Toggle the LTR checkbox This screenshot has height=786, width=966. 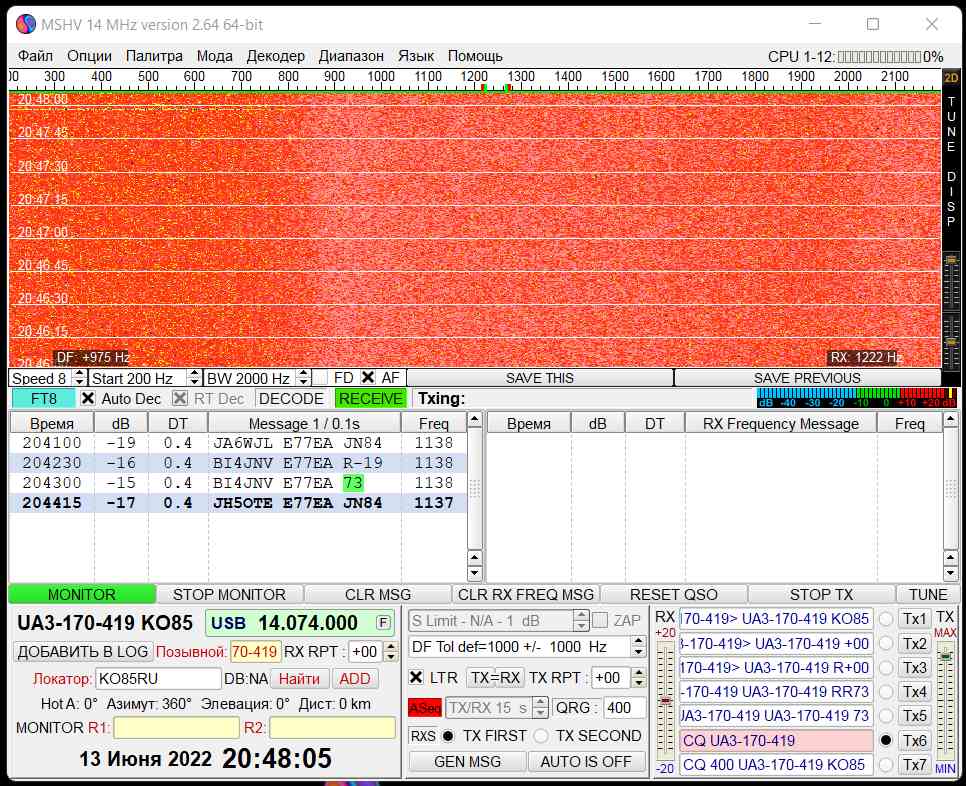tap(417, 677)
